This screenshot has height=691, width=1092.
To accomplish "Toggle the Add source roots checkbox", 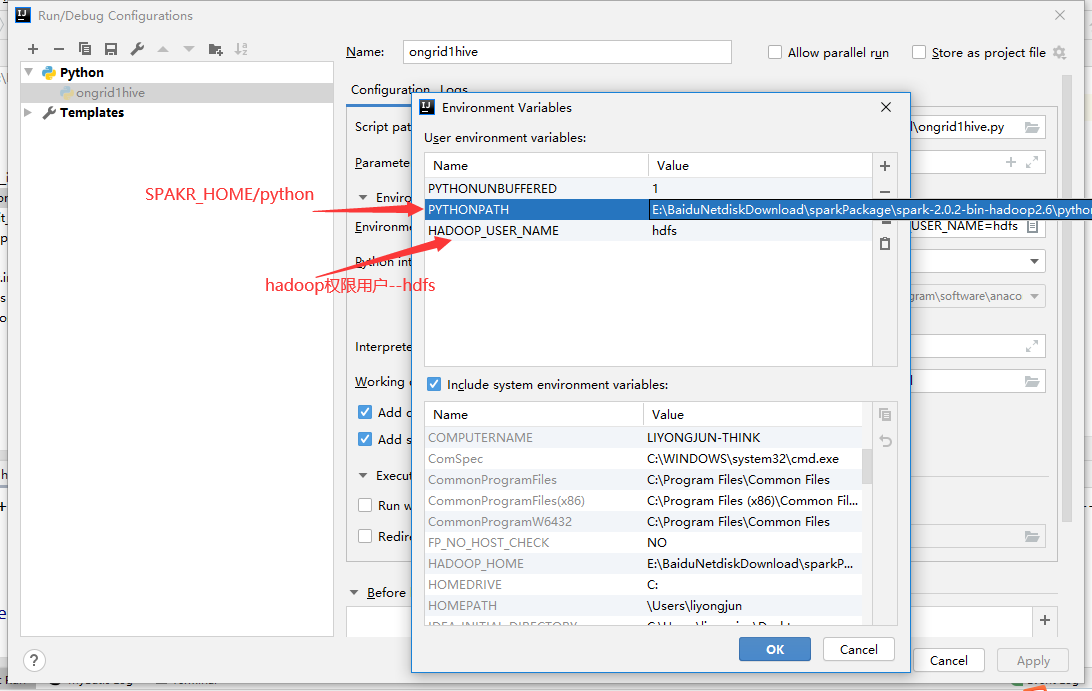I will (x=365, y=439).
